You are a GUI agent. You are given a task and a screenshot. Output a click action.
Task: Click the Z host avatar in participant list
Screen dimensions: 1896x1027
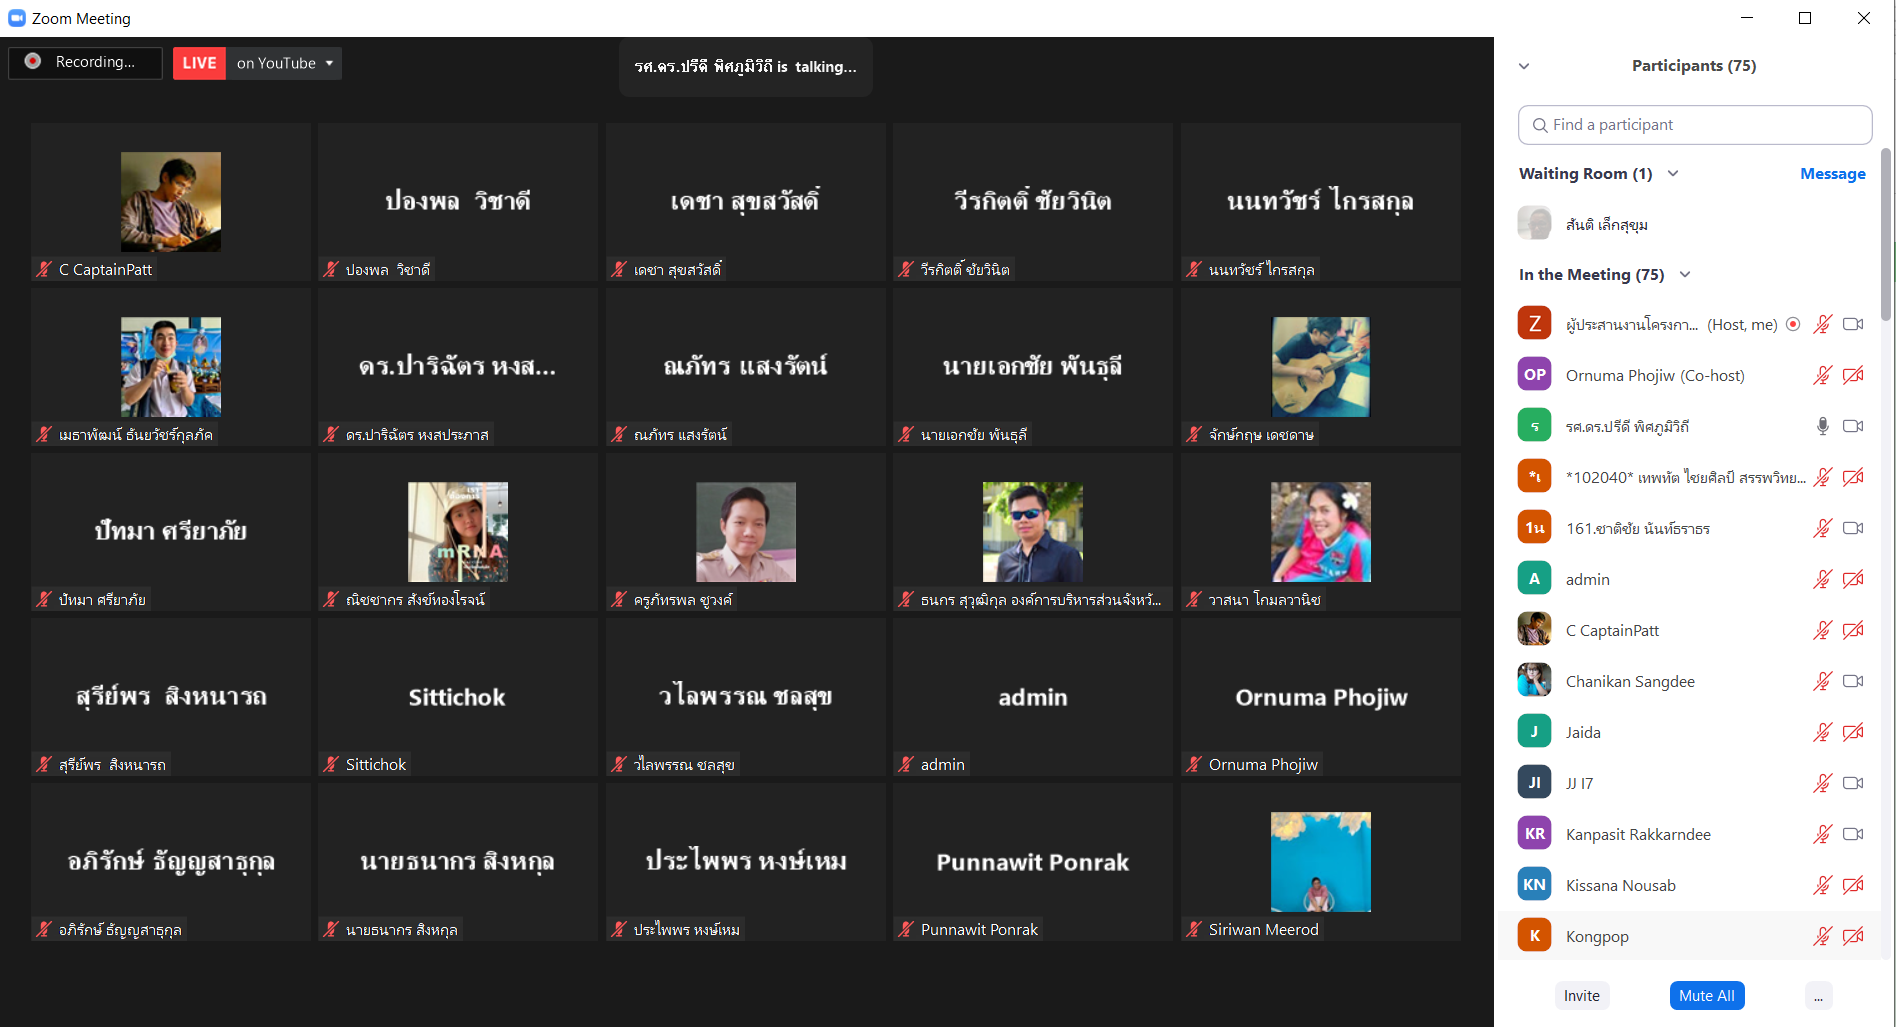[1534, 324]
